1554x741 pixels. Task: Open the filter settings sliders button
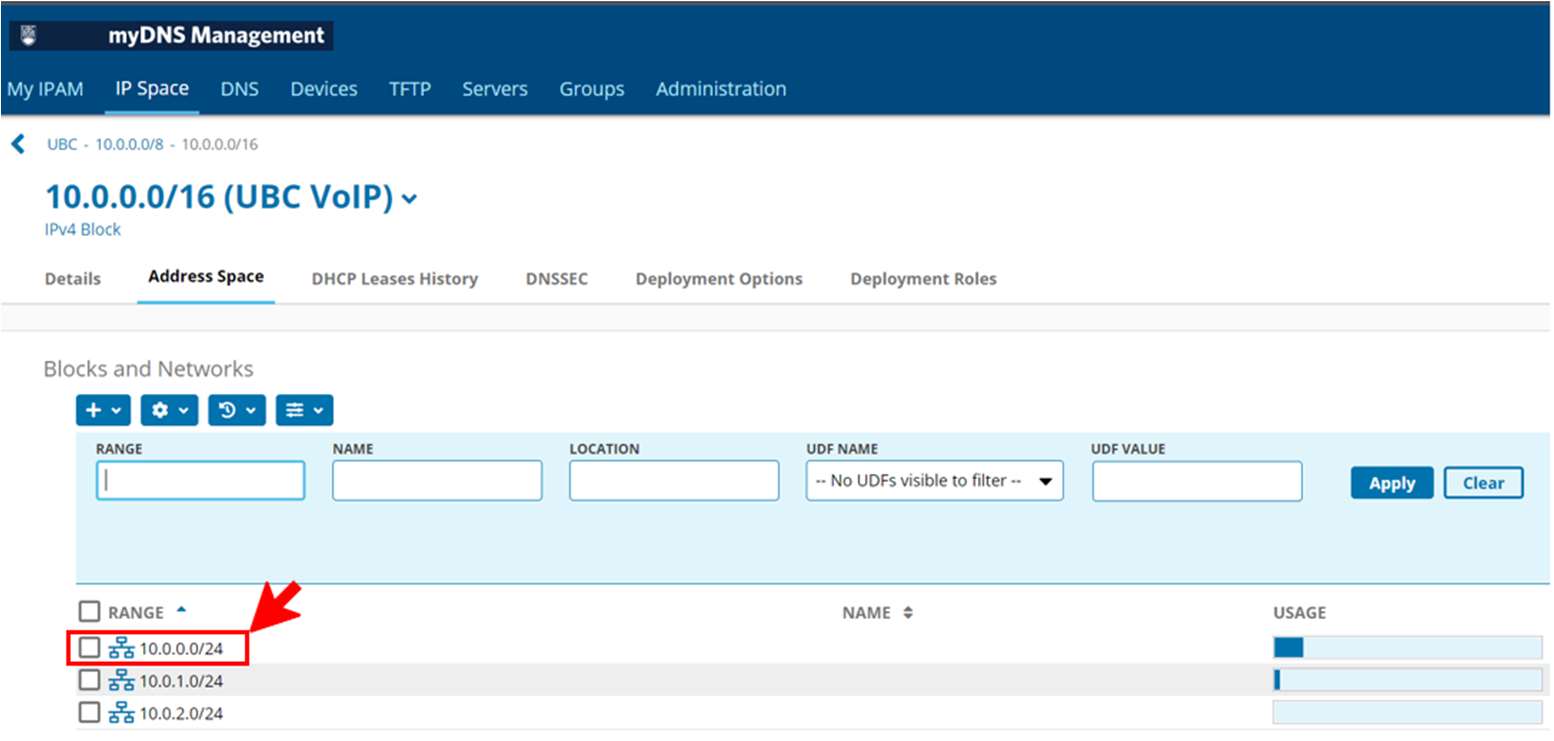304,410
